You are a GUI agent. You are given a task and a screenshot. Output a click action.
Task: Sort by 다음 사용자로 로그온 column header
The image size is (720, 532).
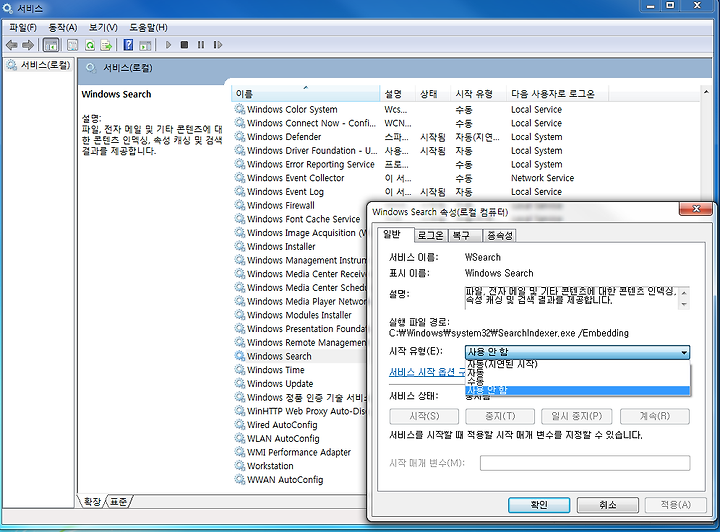[557, 94]
